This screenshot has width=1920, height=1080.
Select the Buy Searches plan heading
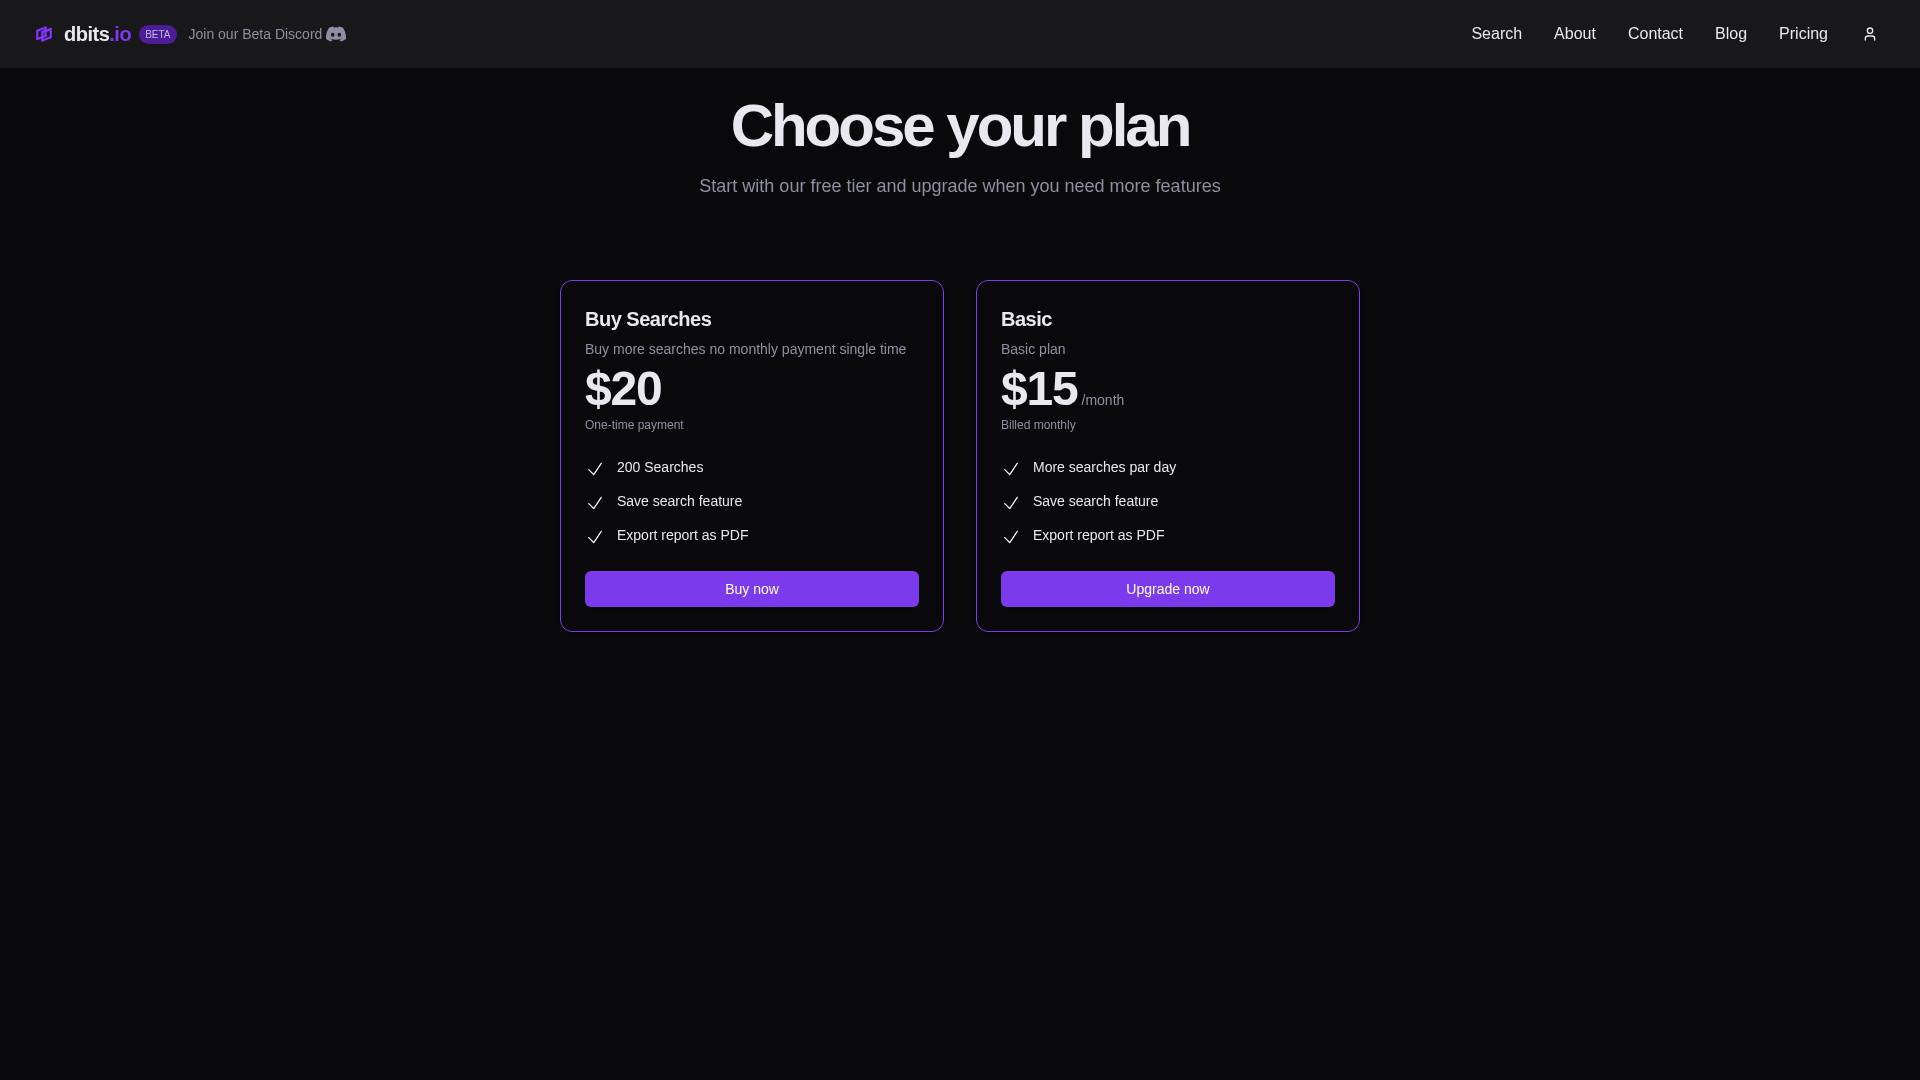tap(648, 319)
